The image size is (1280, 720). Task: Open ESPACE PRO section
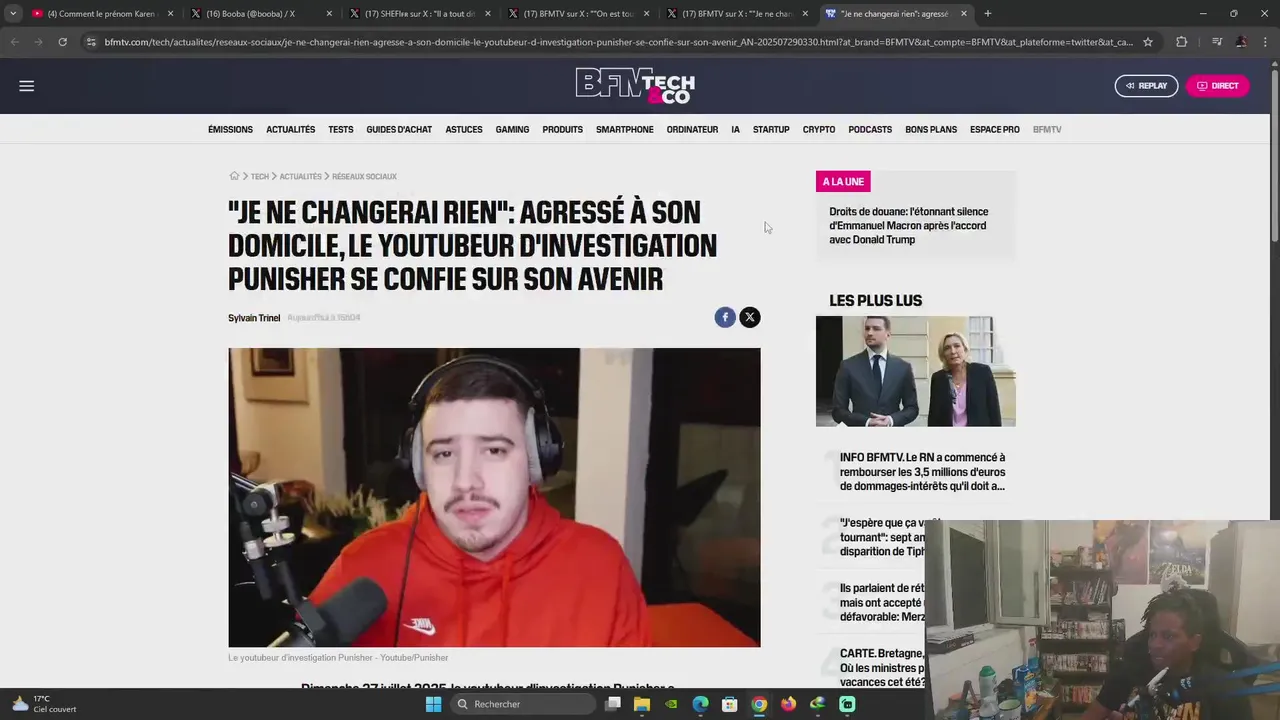coord(995,130)
